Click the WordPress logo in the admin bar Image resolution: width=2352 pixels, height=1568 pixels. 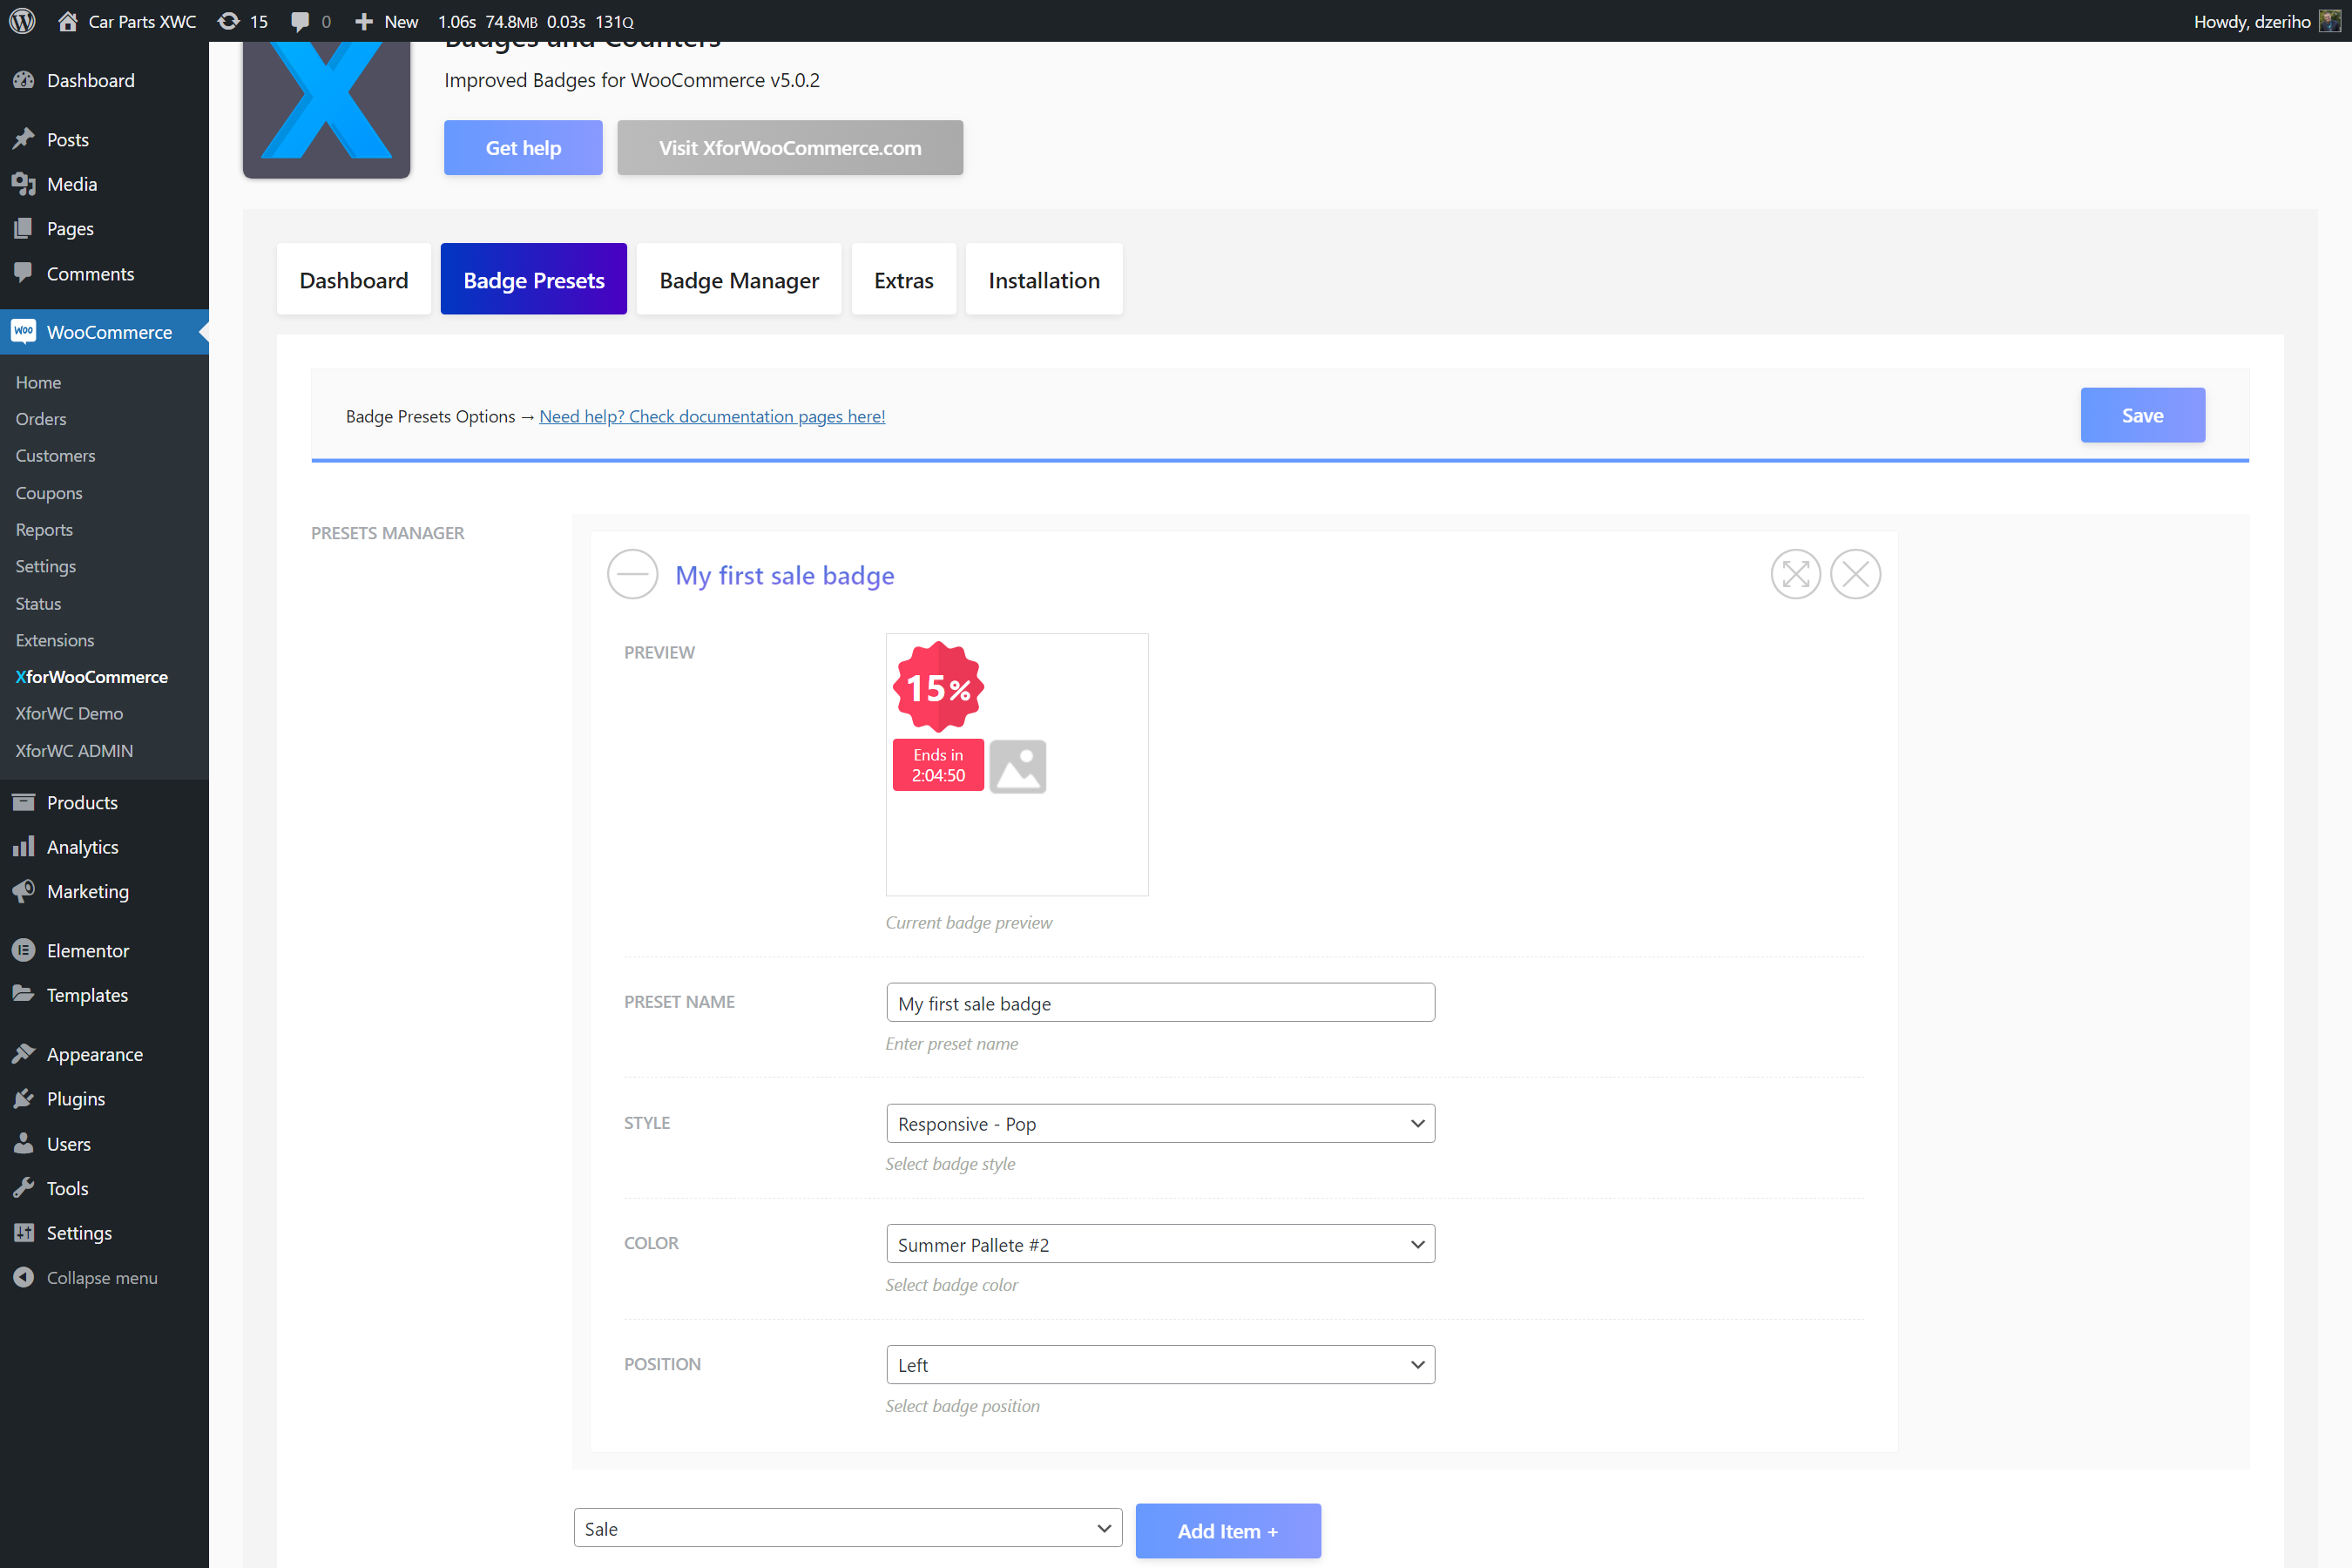[x=21, y=21]
